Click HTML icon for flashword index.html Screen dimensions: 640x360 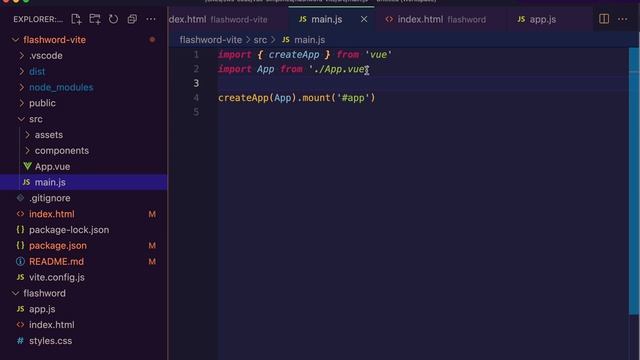(x=20, y=325)
